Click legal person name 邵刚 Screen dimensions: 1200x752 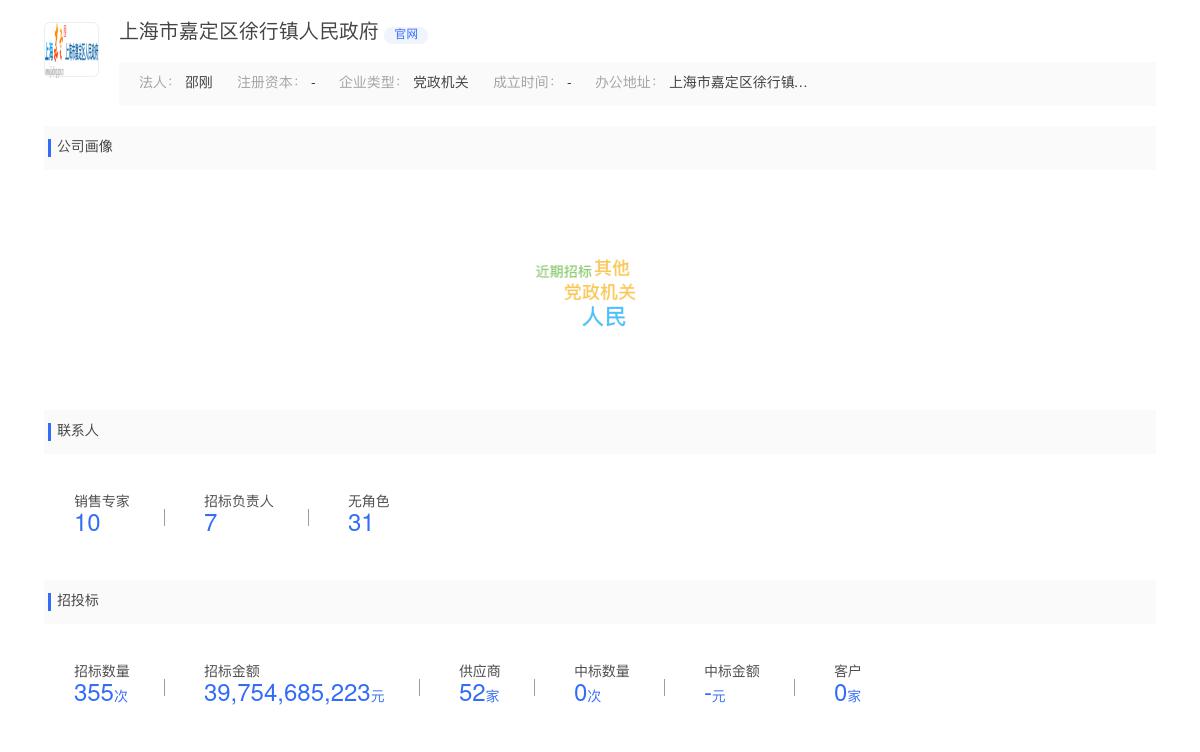(199, 83)
